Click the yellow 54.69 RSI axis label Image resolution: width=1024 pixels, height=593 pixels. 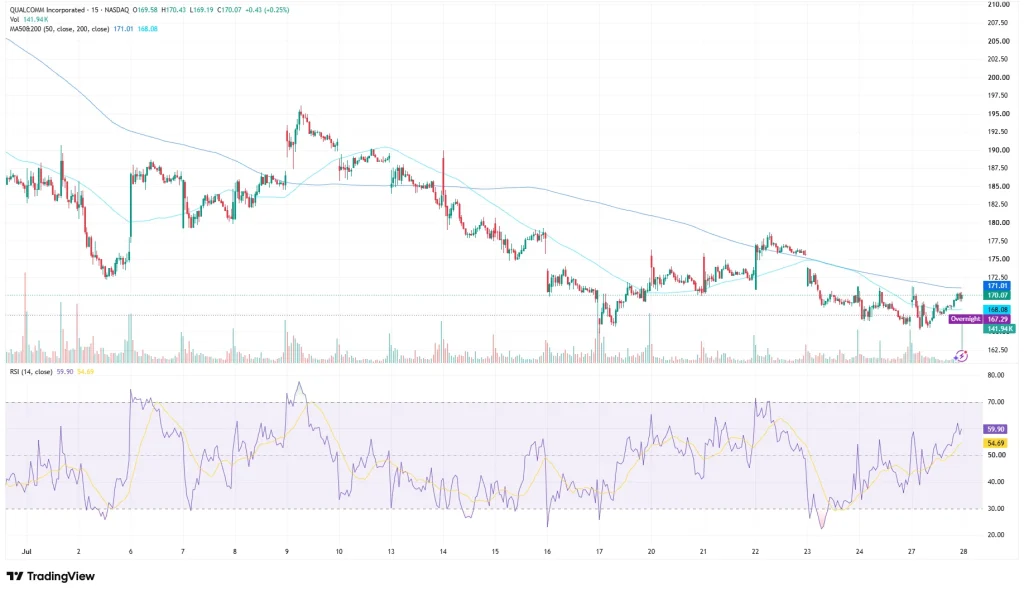(995, 443)
